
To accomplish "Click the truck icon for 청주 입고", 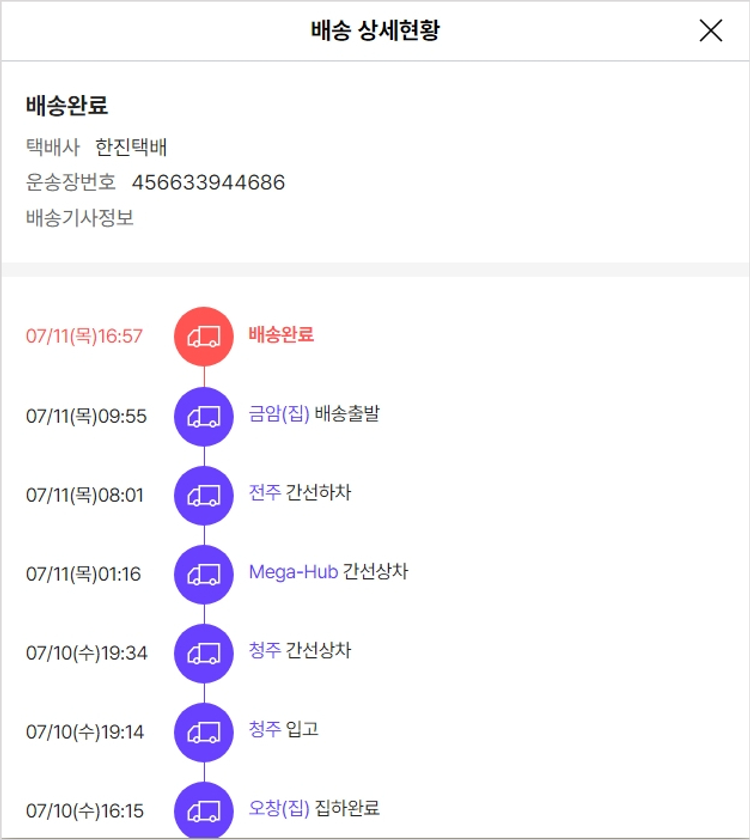I will tap(204, 732).
